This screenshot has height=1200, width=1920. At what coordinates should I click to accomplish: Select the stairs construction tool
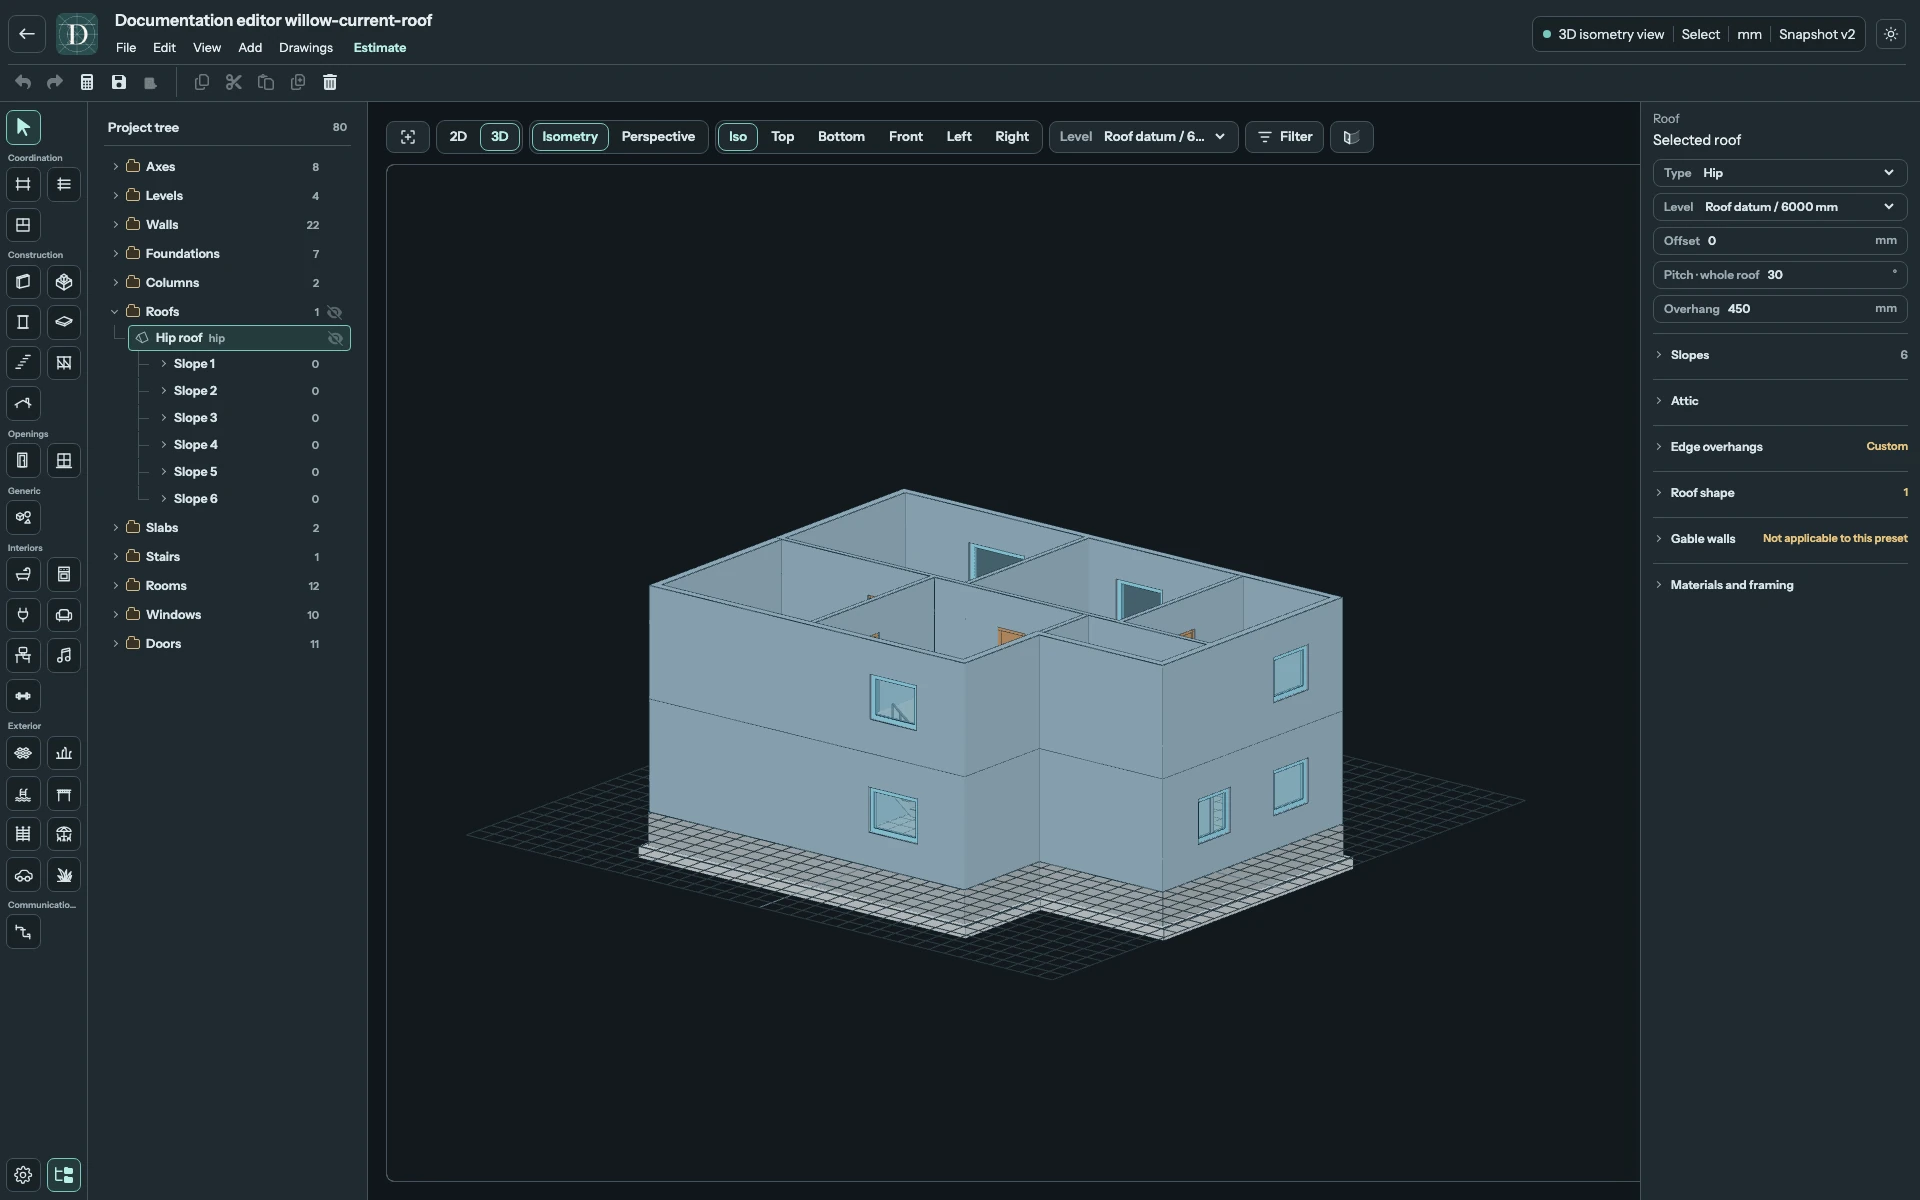point(23,363)
